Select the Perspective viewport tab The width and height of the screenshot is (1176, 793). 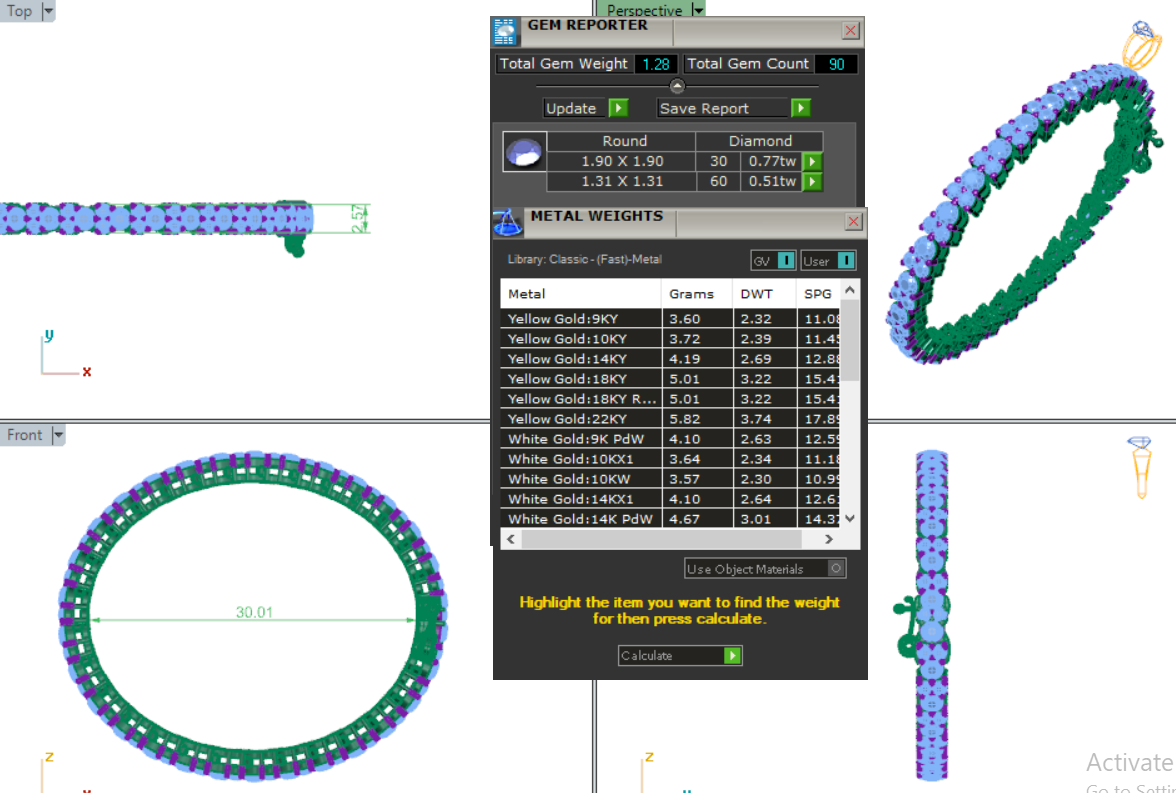click(x=644, y=10)
